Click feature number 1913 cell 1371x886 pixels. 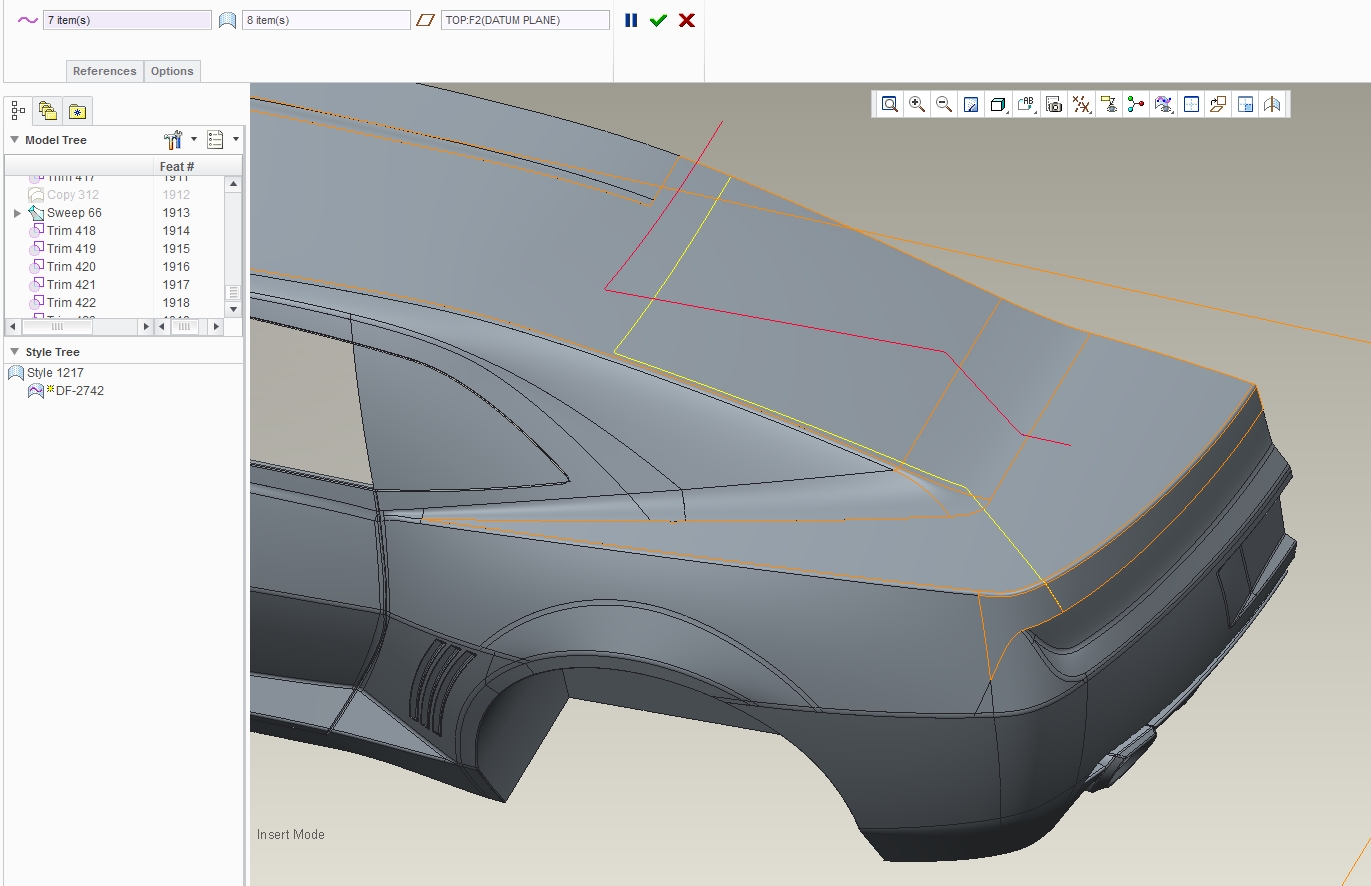pos(176,213)
